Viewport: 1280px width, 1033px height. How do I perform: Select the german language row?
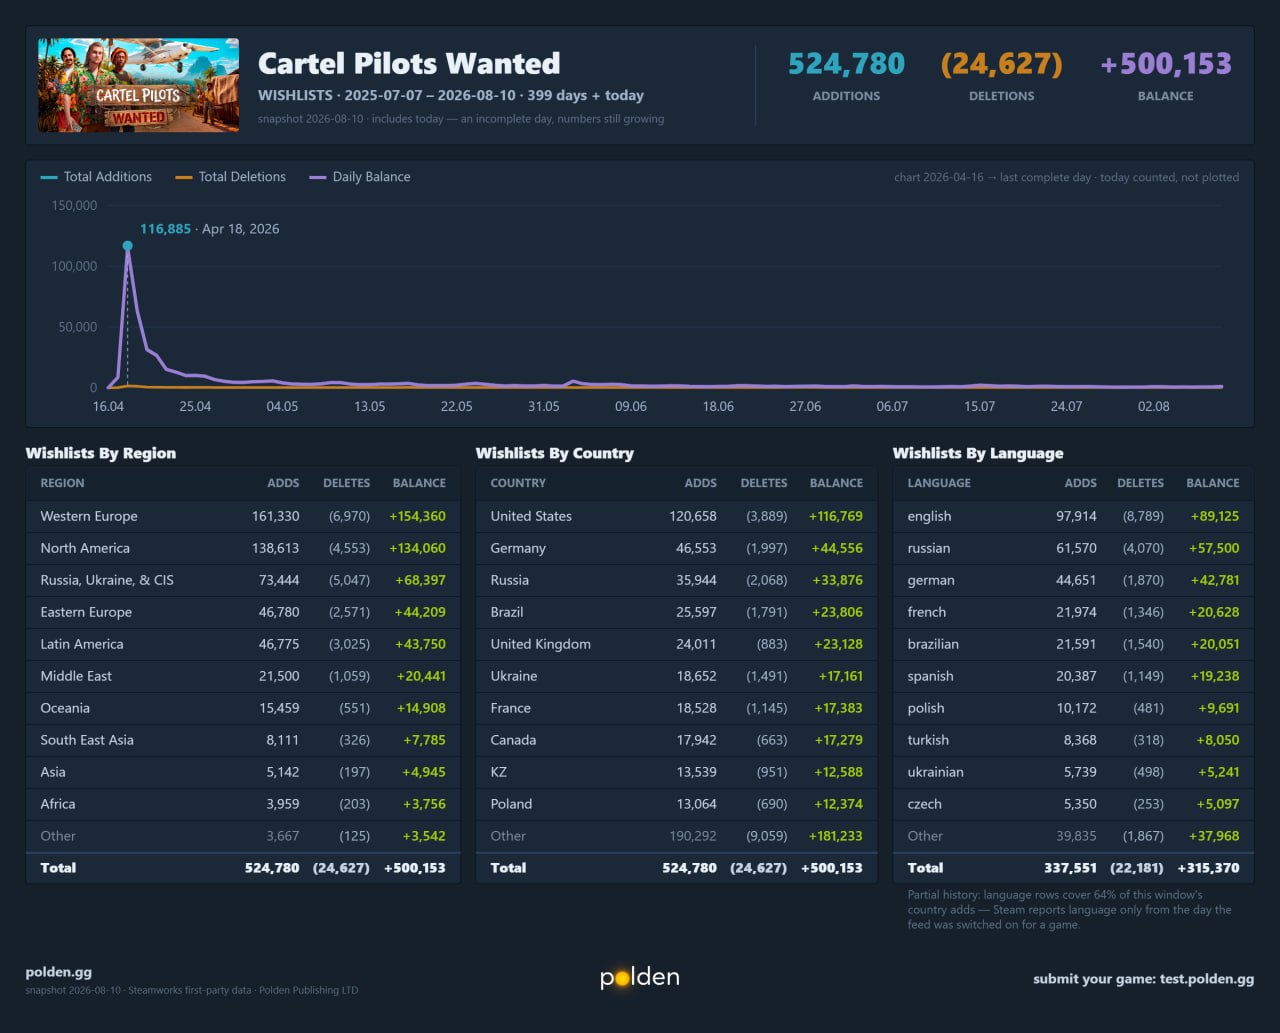coord(1073,580)
